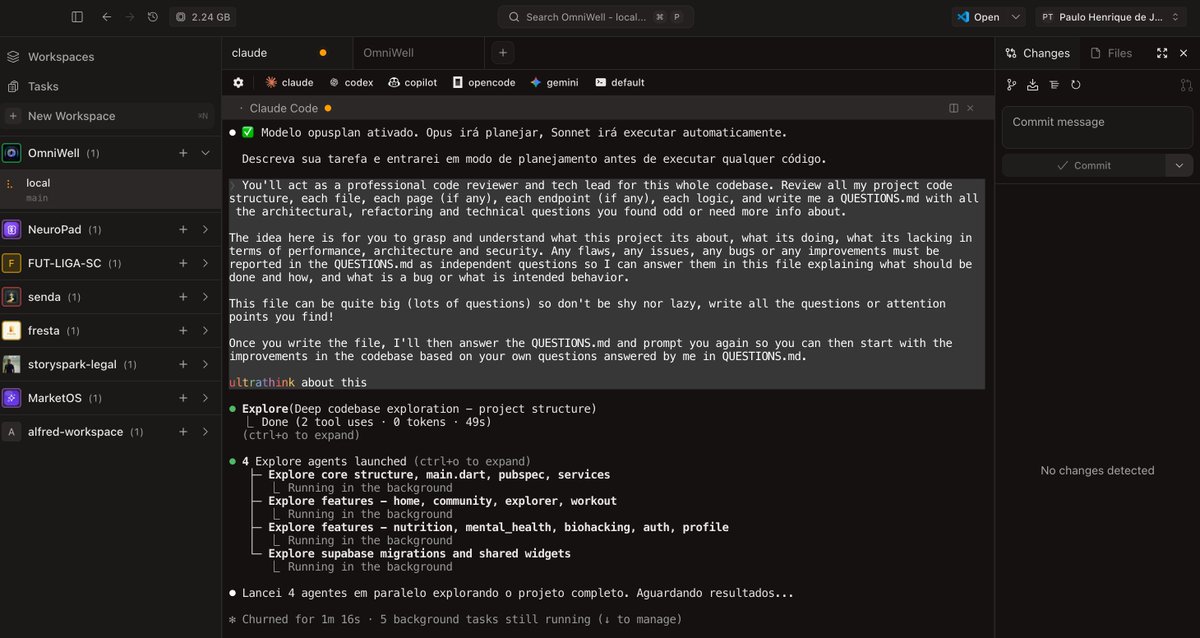The height and width of the screenshot is (638, 1200).
Task: Select the NeuroPad workspace
Action: (53, 230)
